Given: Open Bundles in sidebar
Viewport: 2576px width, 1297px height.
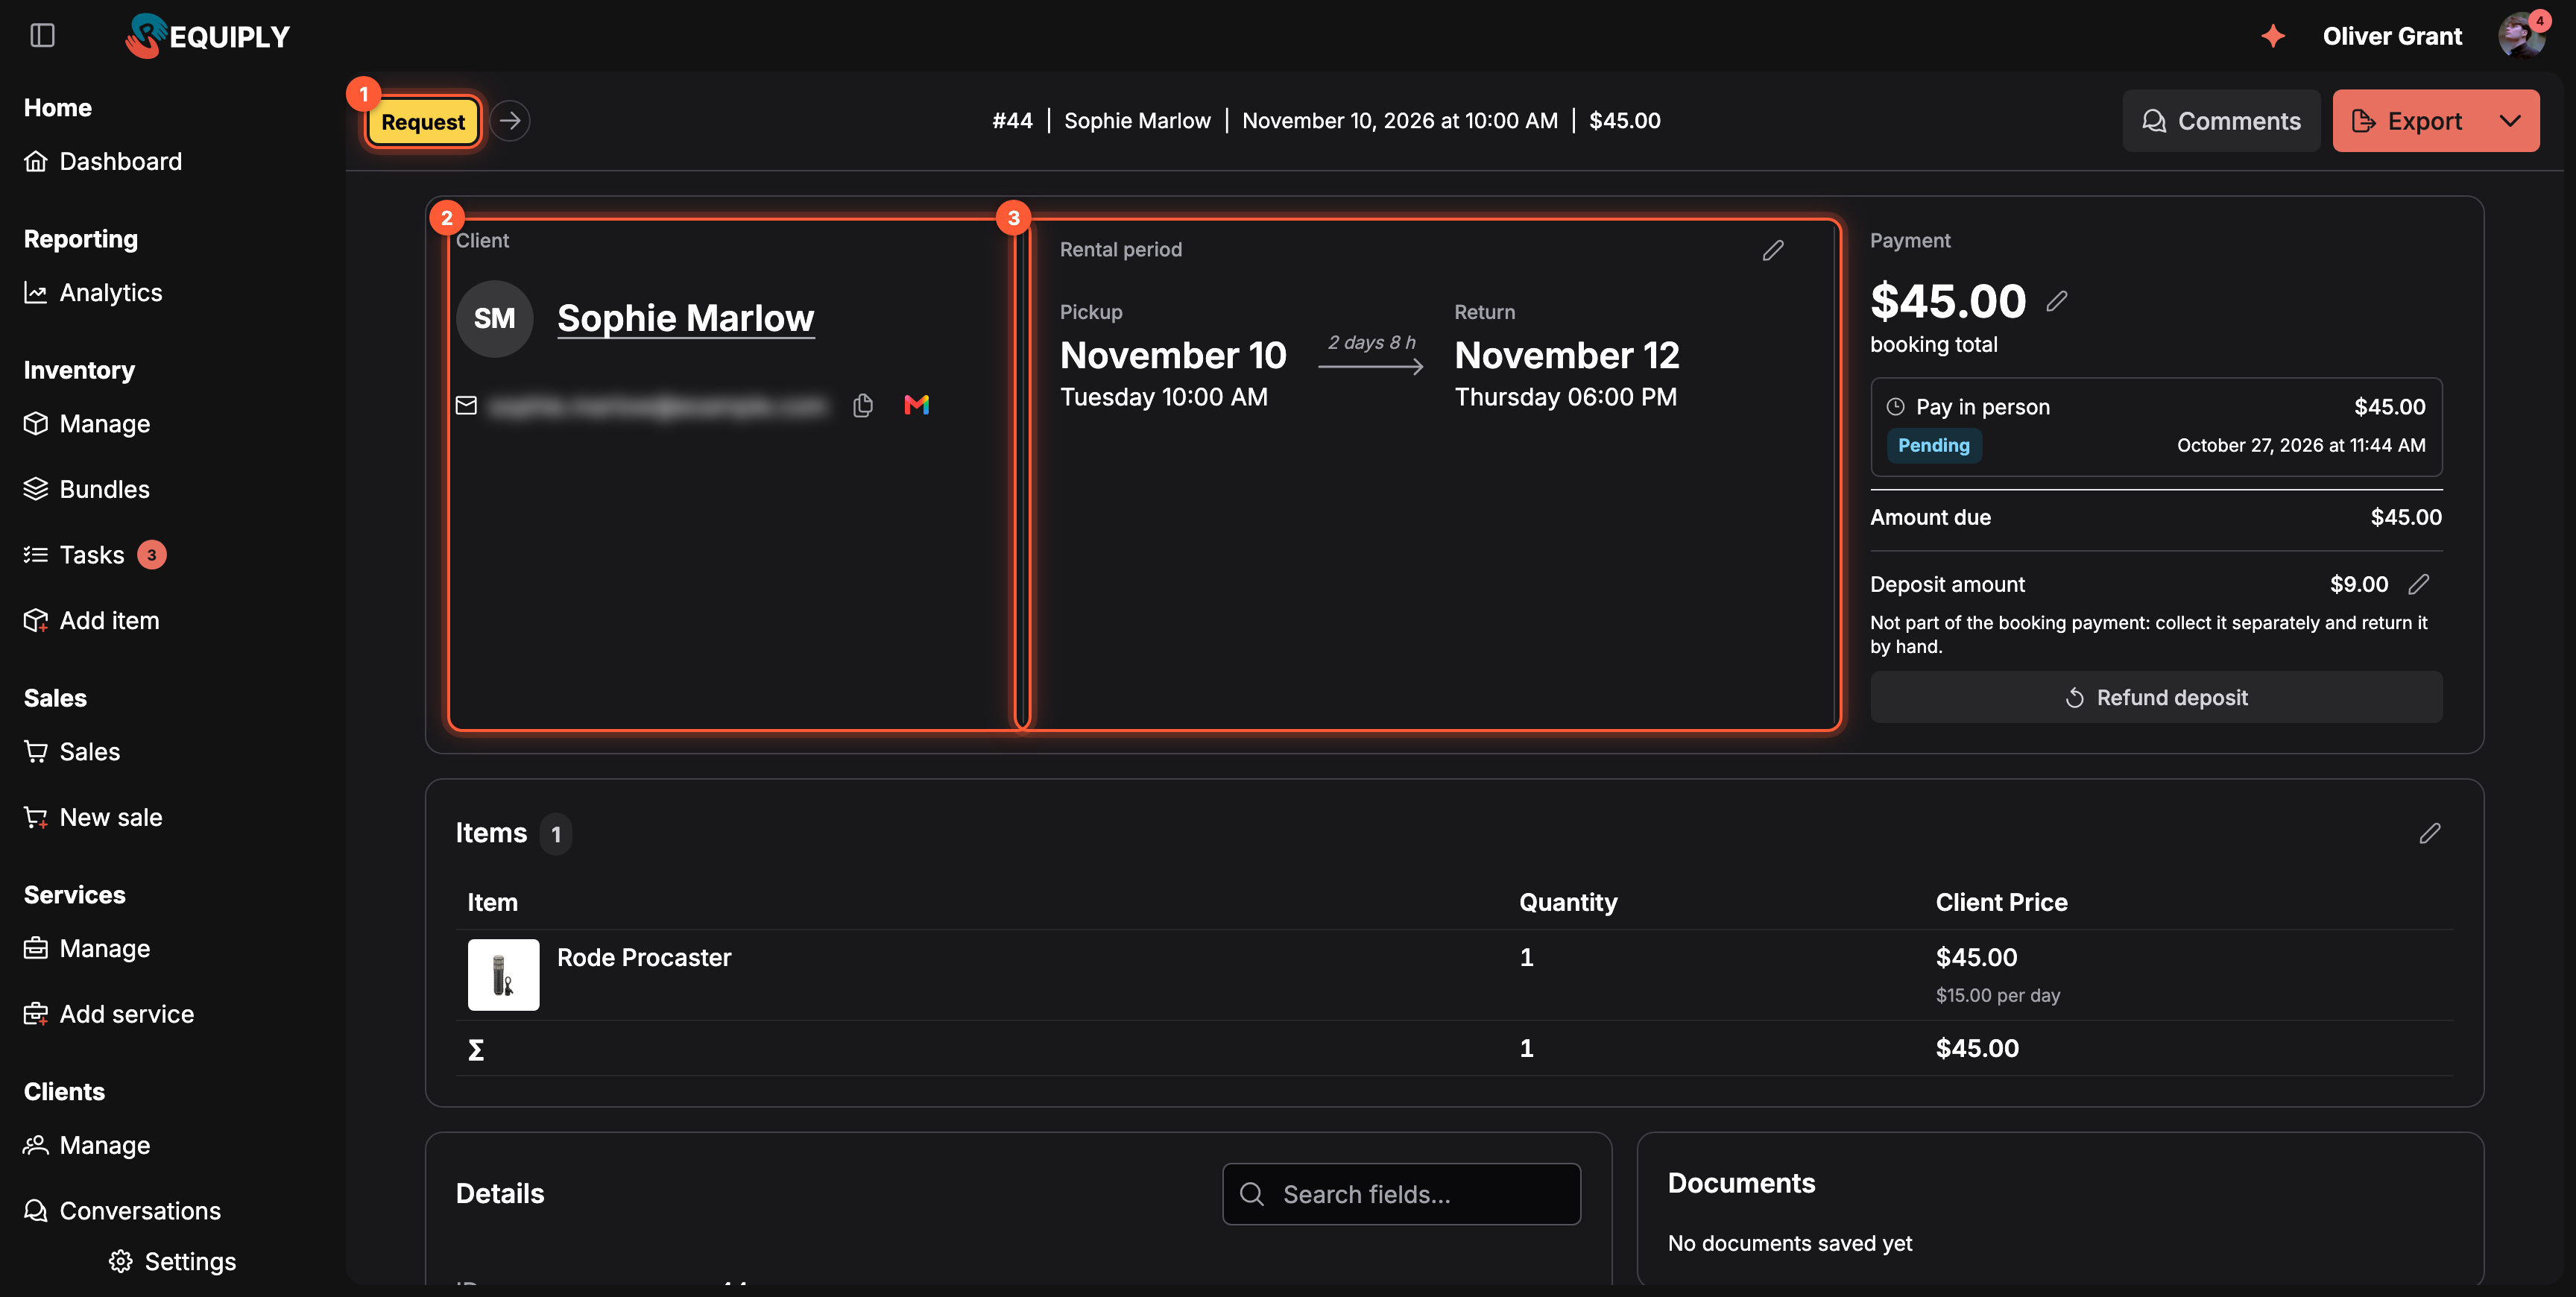Looking at the screenshot, I should 87,489.
